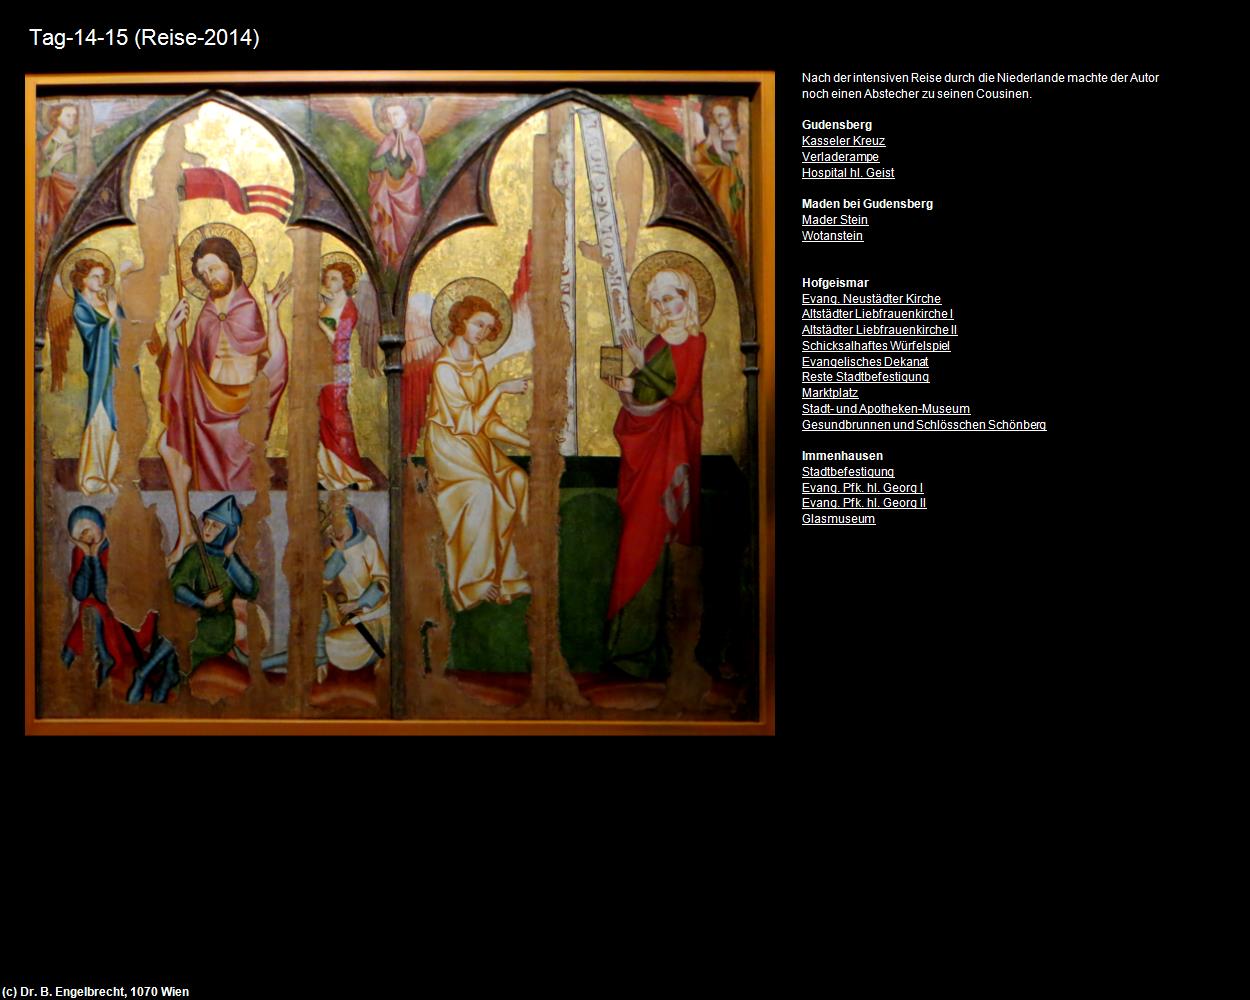
Task: Open Stadt- und Apotheken-Museum link
Action: tap(886, 409)
